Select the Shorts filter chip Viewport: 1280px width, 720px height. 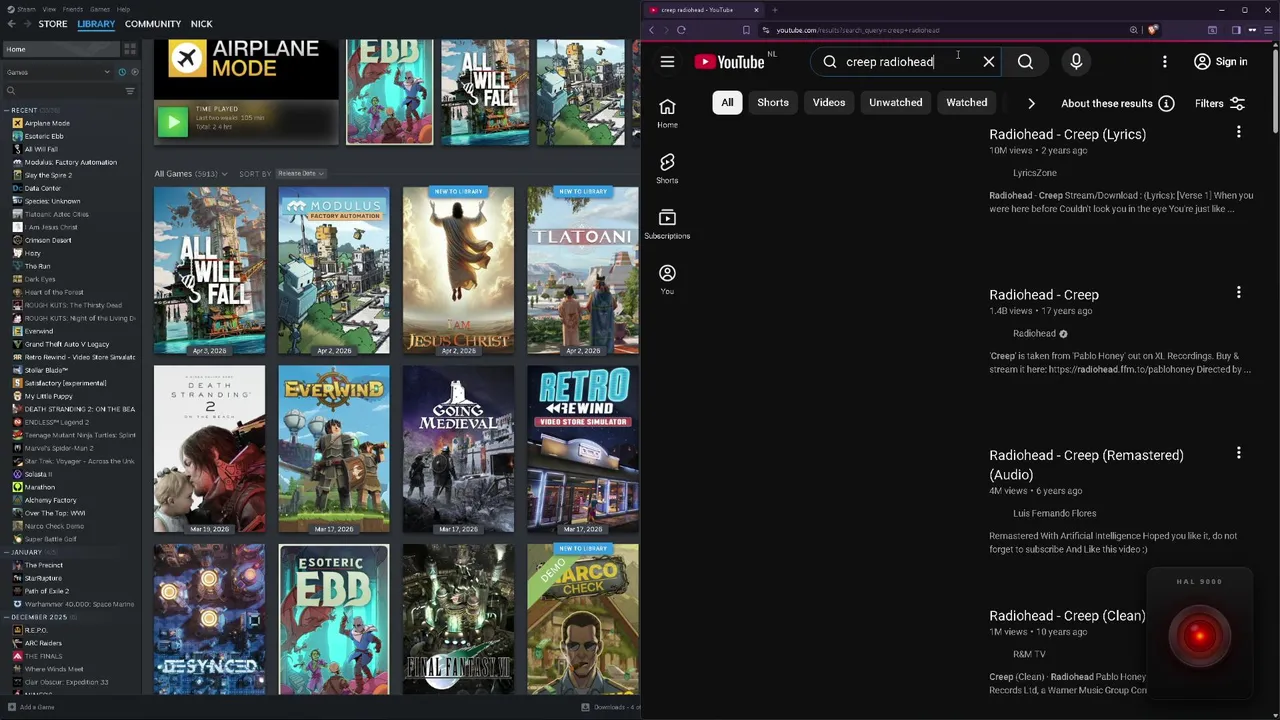pyautogui.click(x=773, y=102)
